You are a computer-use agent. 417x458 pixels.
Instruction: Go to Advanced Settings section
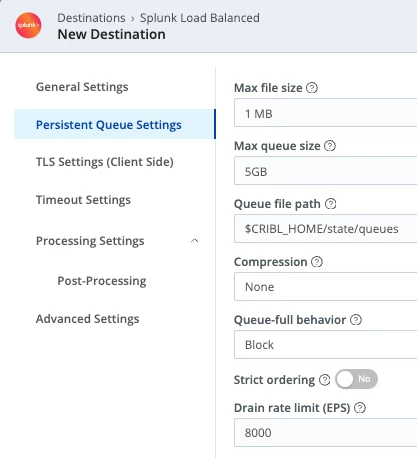tap(88, 319)
